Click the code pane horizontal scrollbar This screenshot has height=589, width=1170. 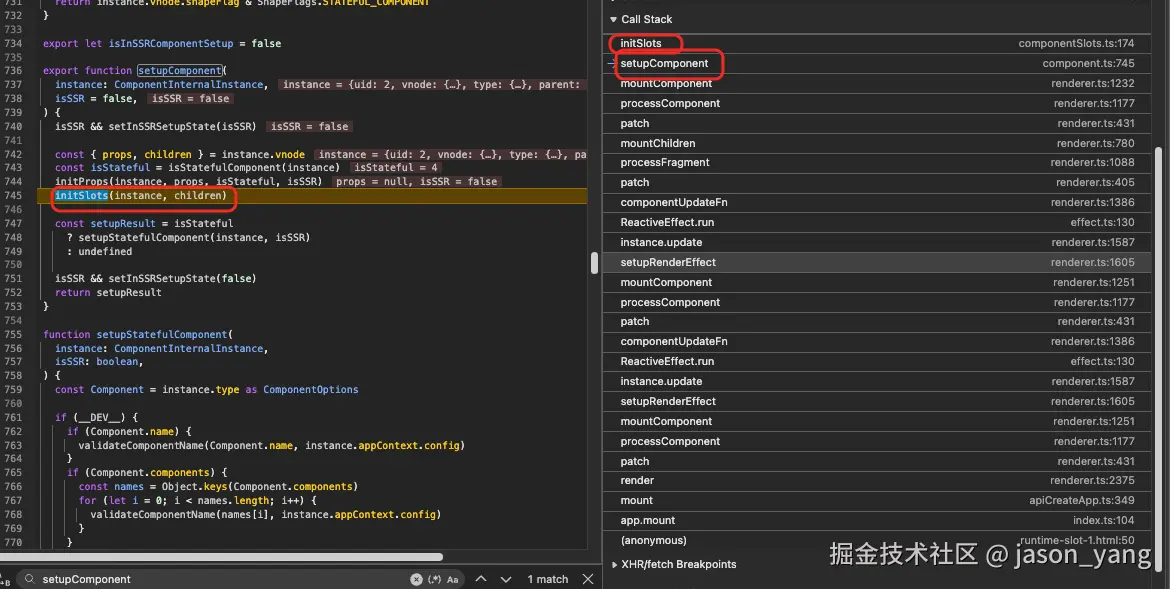222,557
